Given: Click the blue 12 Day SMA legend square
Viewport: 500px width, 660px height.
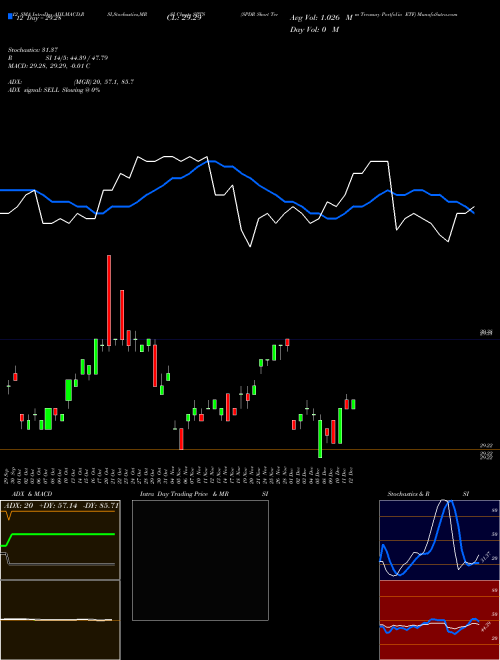Looking at the screenshot, I should (10, 16).
